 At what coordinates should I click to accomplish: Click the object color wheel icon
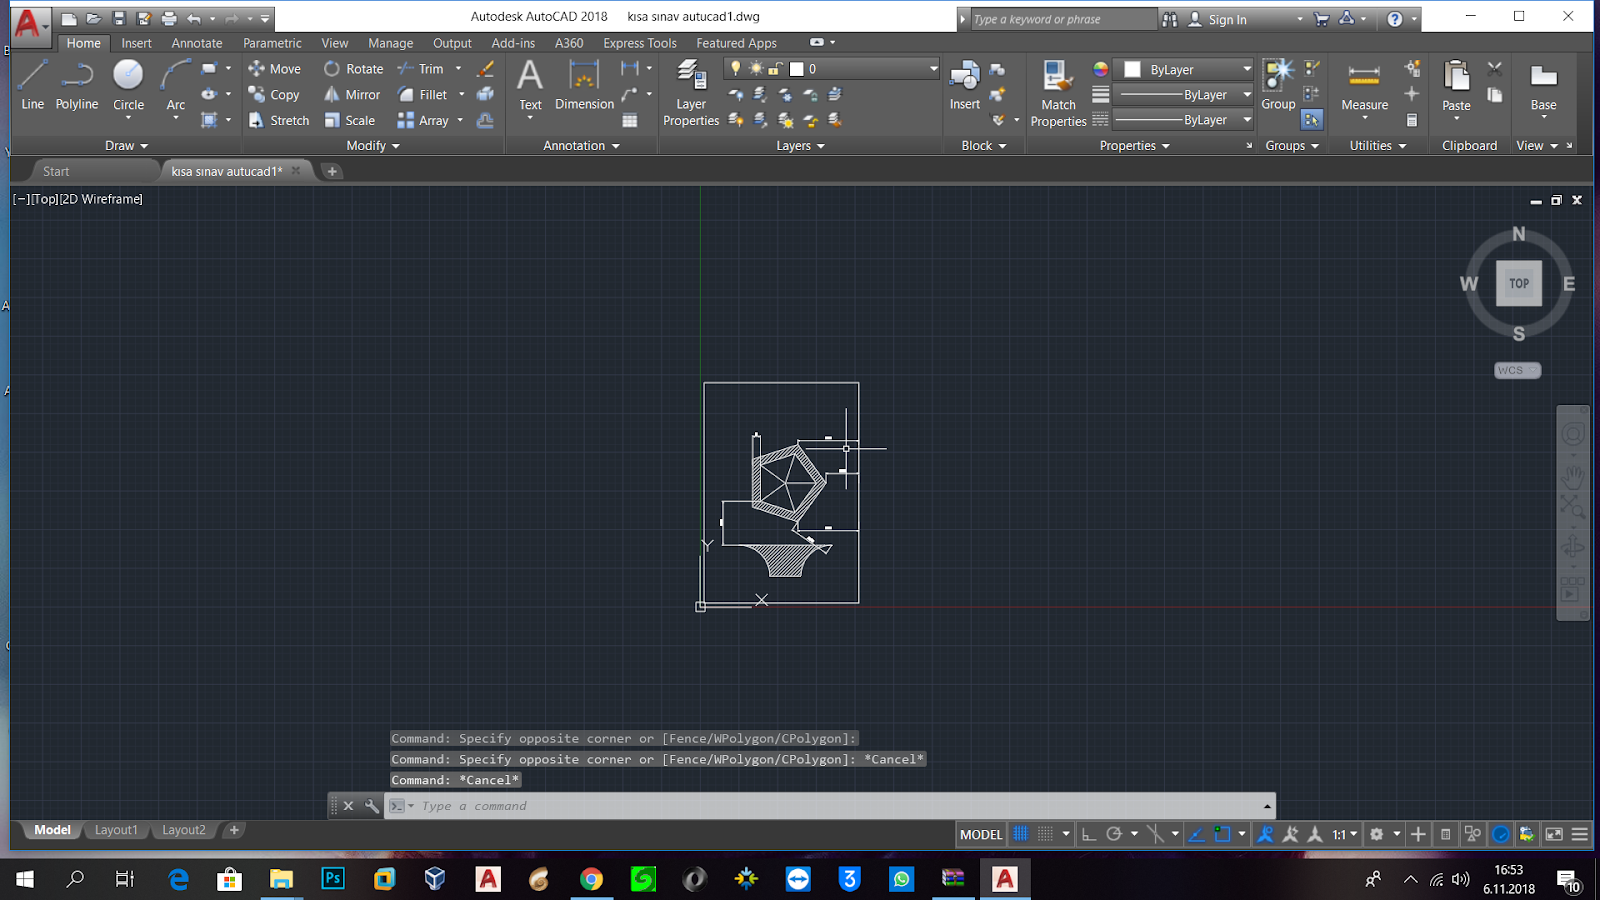[x=1100, y=69]
